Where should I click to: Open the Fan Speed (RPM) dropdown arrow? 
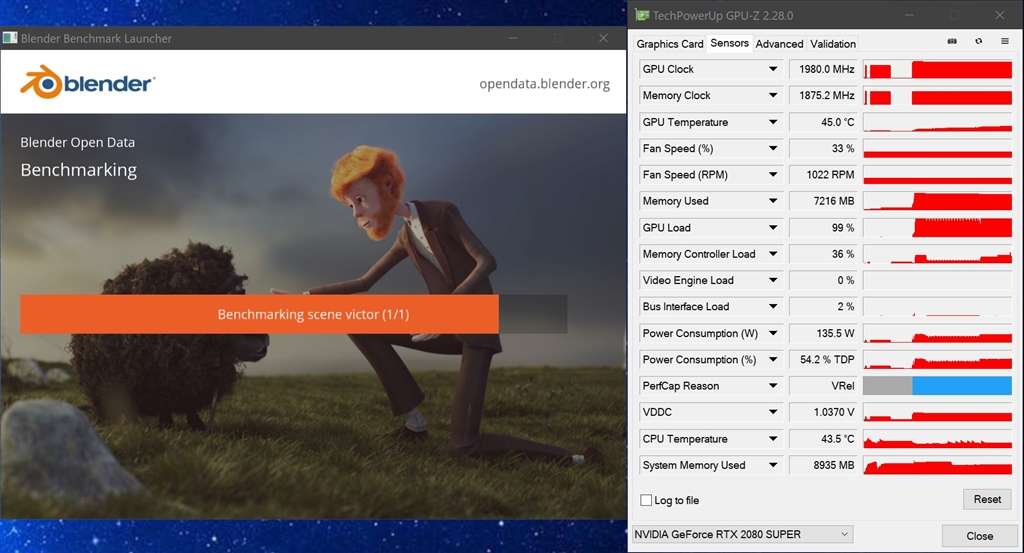coord(773,175)
